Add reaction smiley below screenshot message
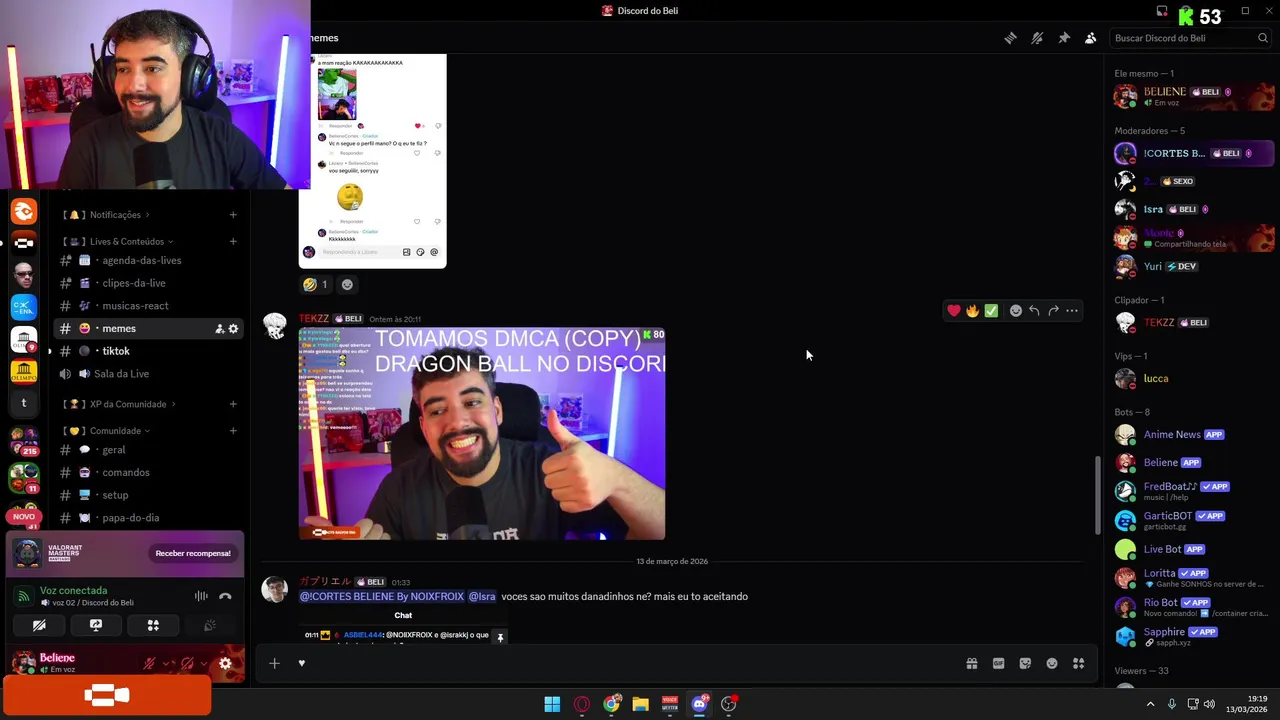This screenshot has height=720, width=1280. [347, 285]
